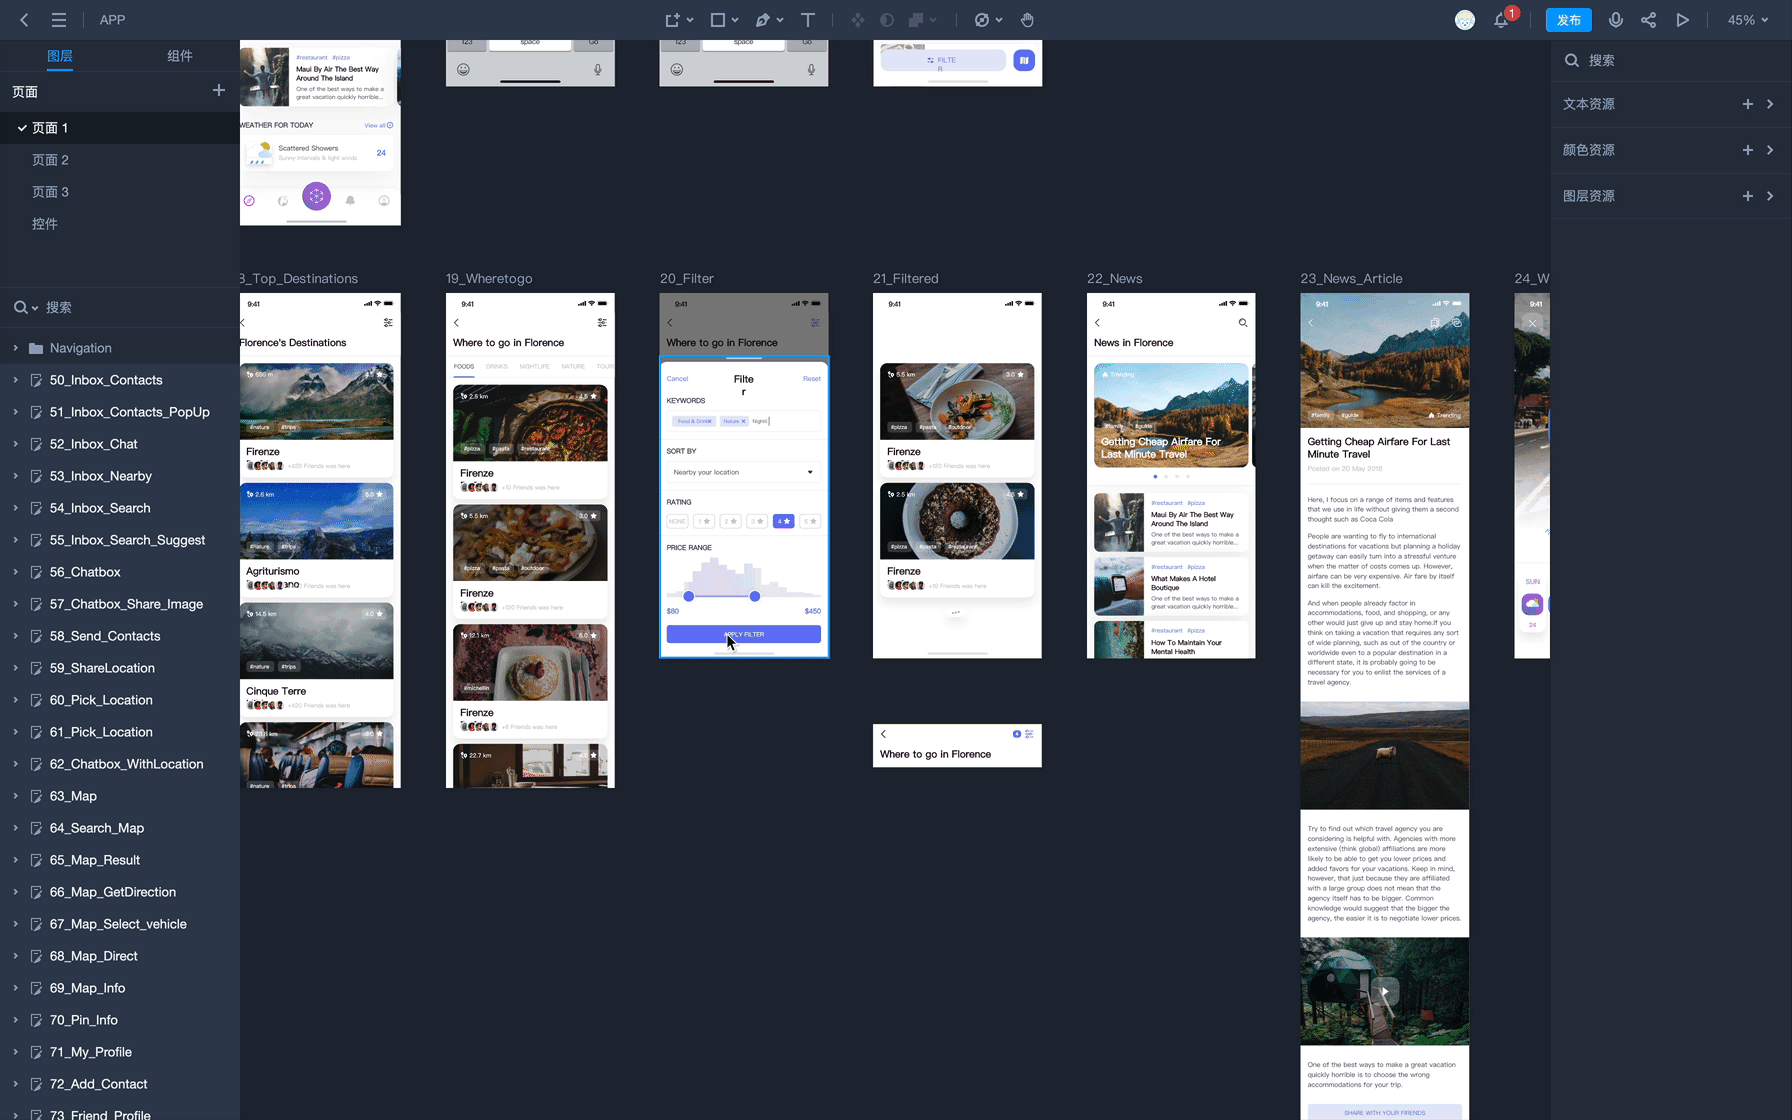Play the prototype preview

1683,20
